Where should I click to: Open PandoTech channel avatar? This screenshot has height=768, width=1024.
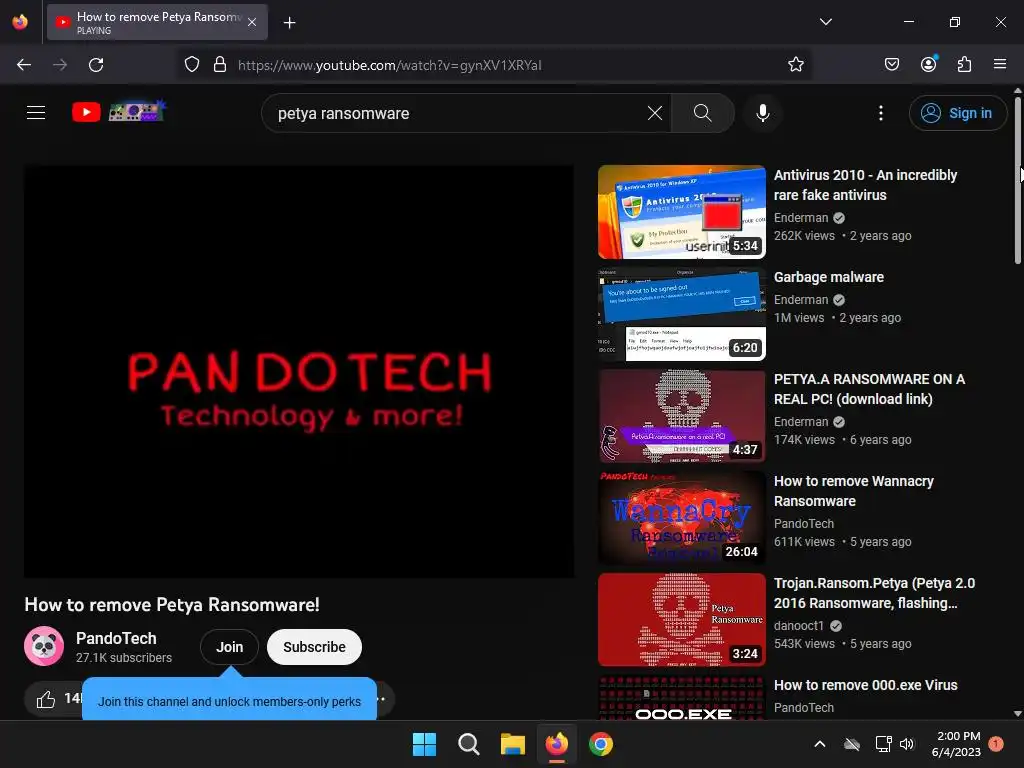pyautogui.click(x=44, y=647)
